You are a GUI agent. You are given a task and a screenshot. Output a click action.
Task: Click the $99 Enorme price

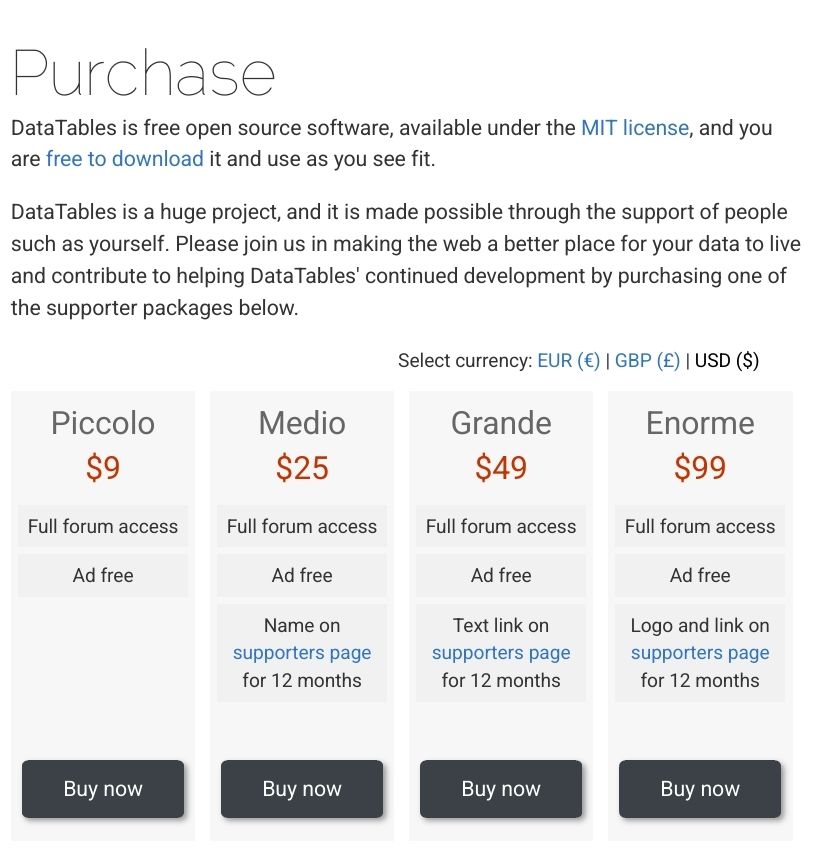coord(700,468)
